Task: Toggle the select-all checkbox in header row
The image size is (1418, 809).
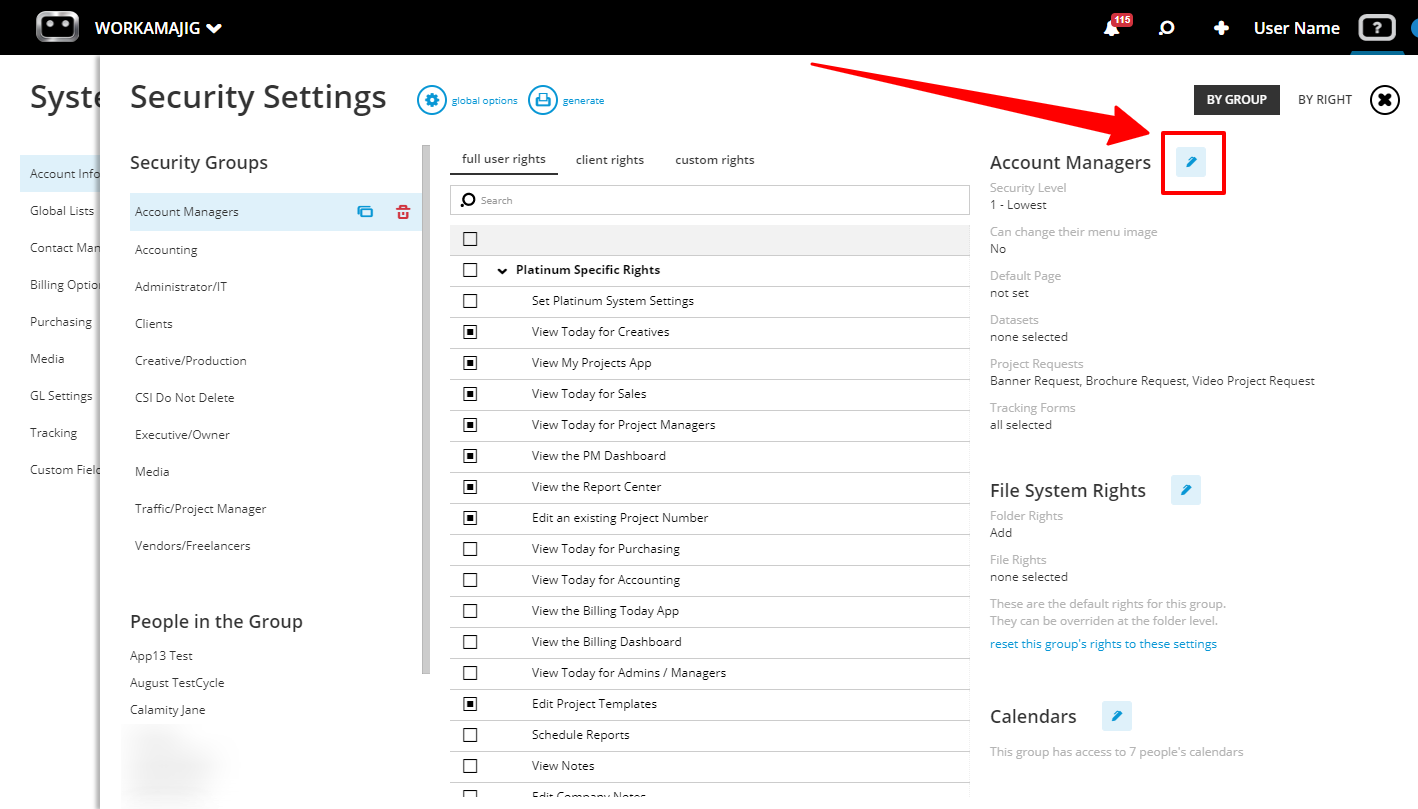Action: [x=470, y=239]
